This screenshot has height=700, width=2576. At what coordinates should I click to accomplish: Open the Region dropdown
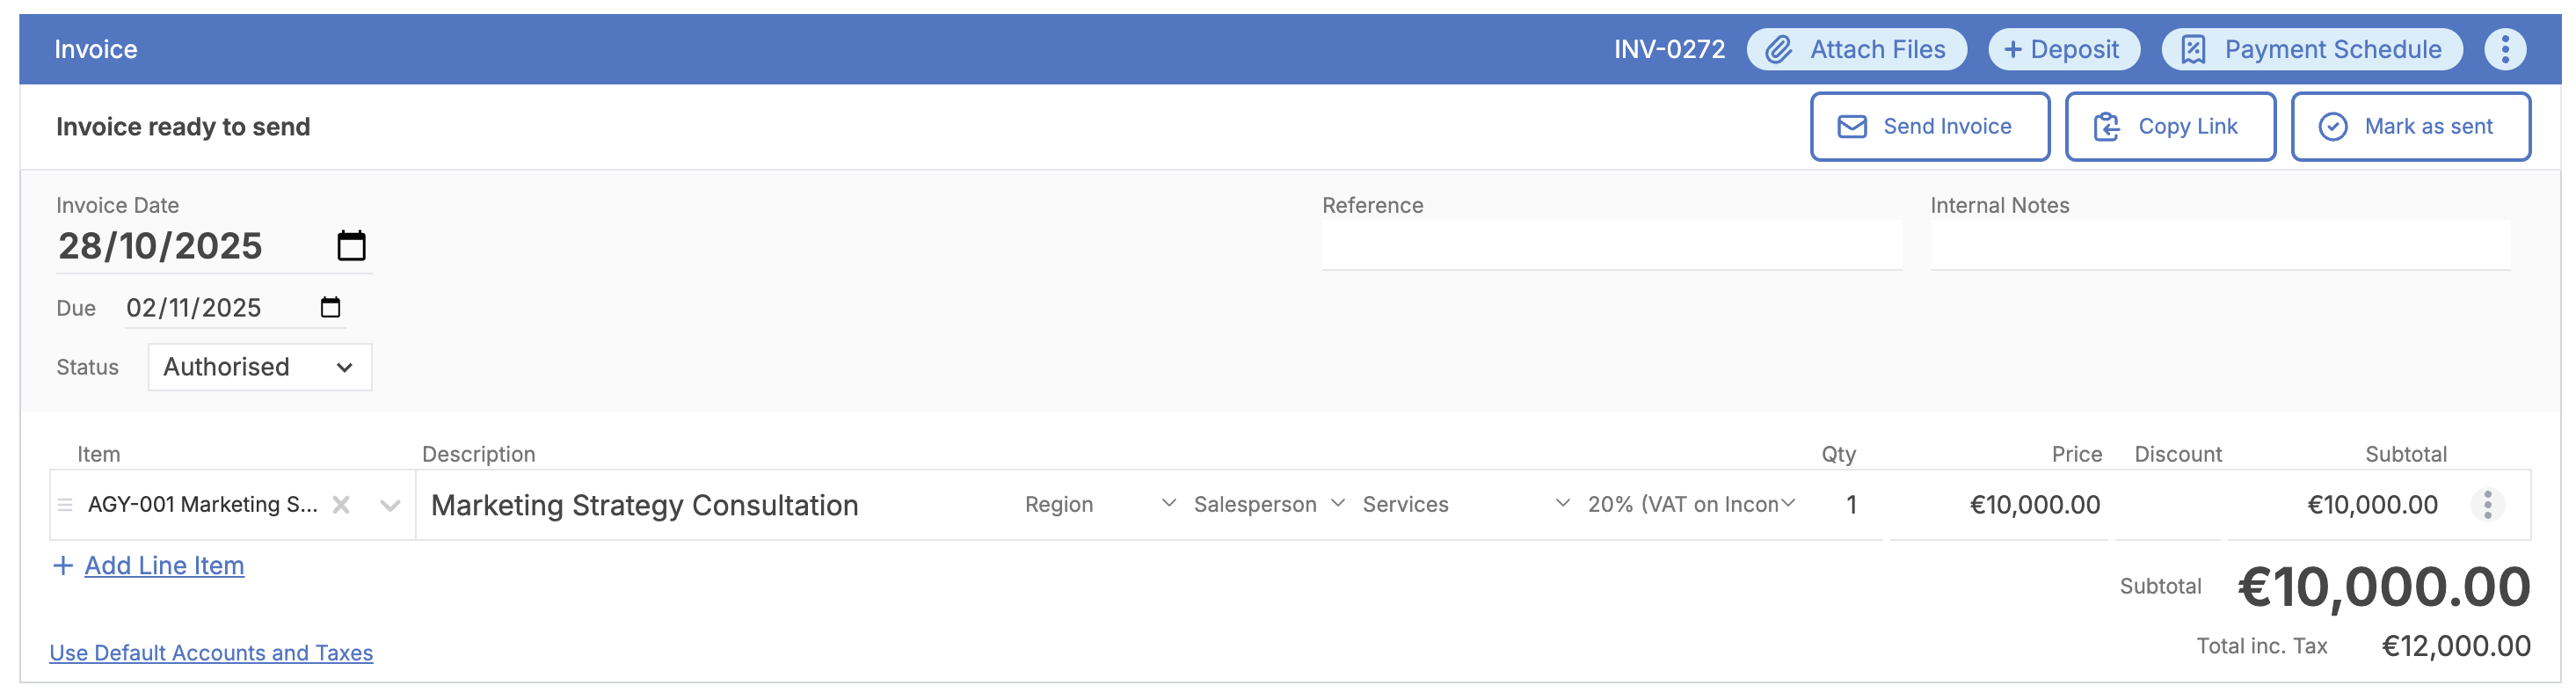pos(1099,505)
